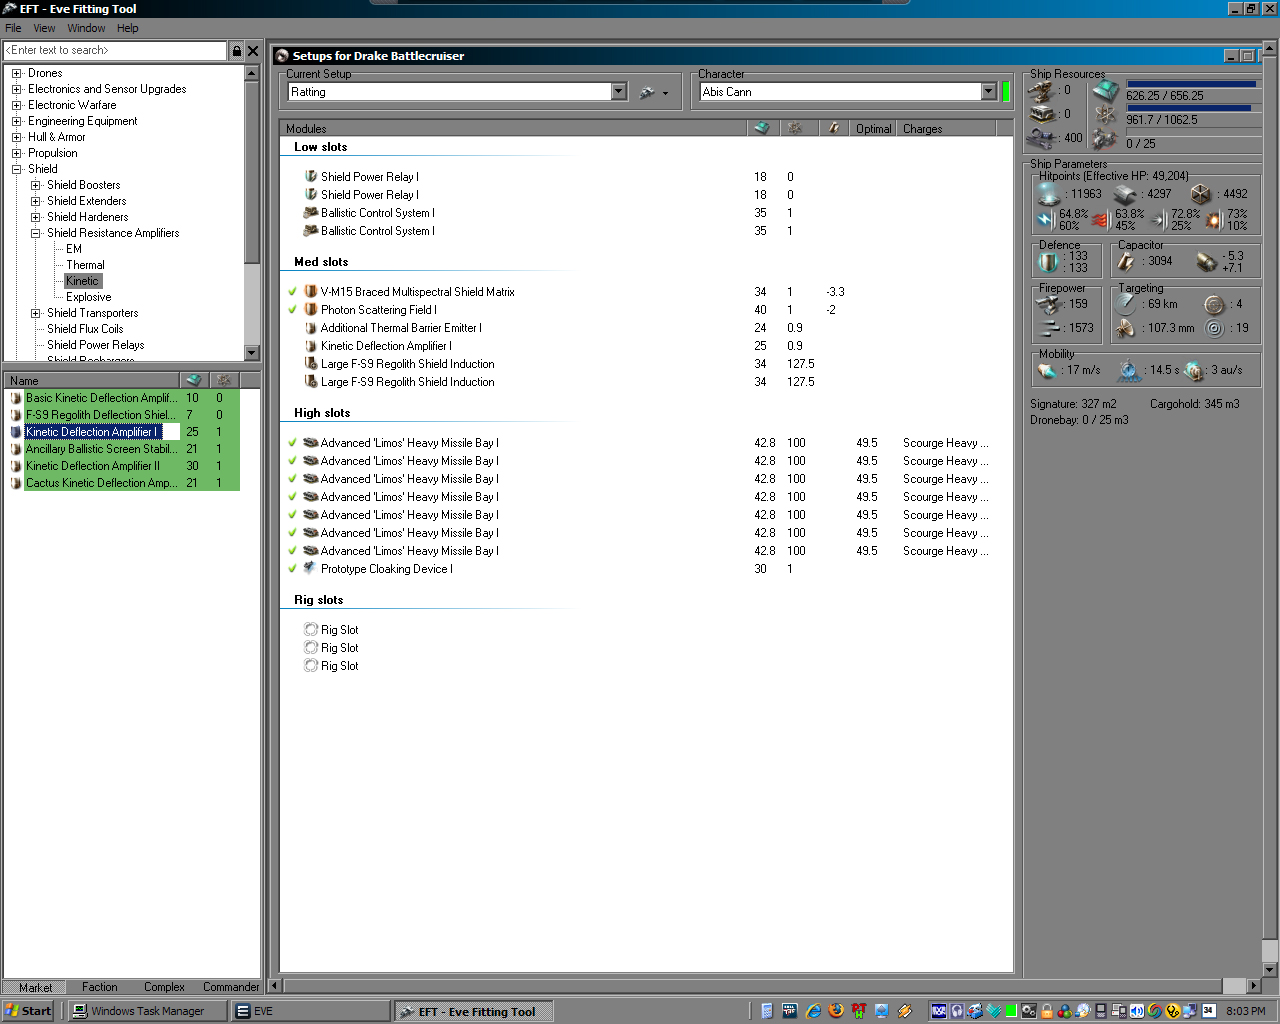Switch to the Complex tab
This screenshot has height=1024, width=1280.
tap(164, 987)
